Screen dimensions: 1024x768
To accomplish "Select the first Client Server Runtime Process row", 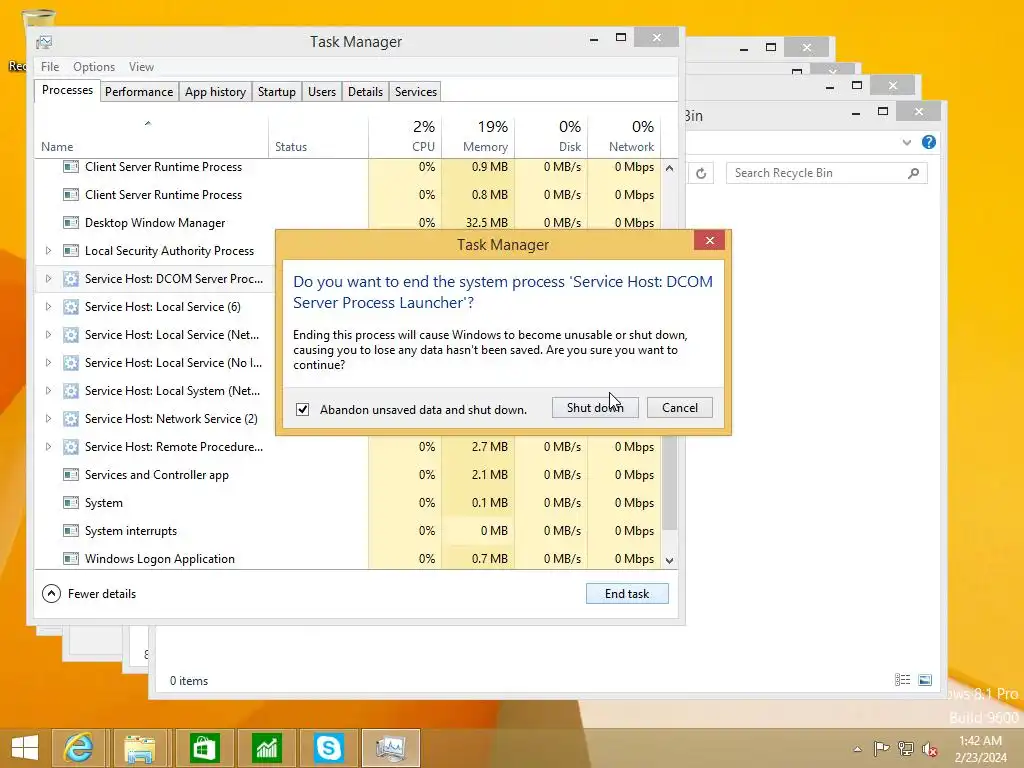I will point(348,167).
